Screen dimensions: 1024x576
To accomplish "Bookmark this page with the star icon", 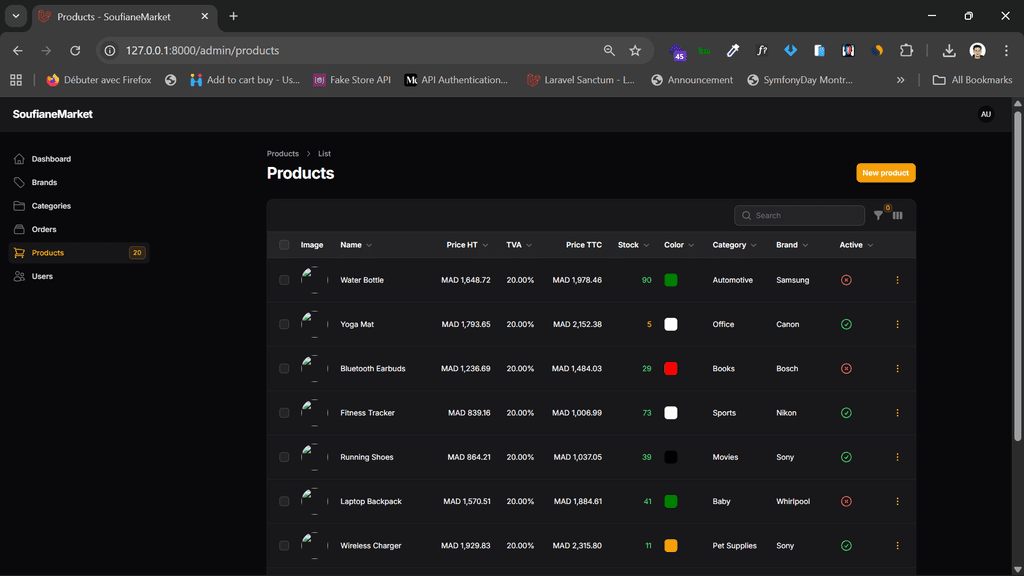I will tap(635, 50).
